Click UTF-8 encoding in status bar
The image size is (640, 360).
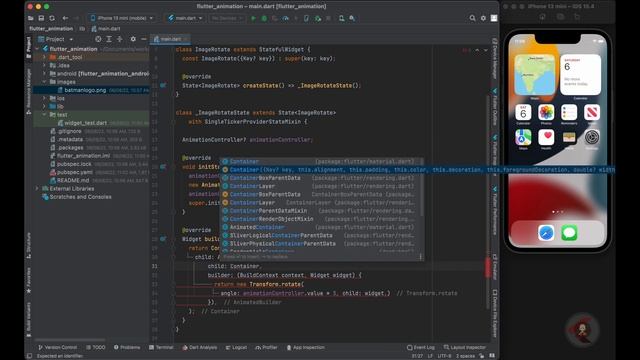coord(444,356)
